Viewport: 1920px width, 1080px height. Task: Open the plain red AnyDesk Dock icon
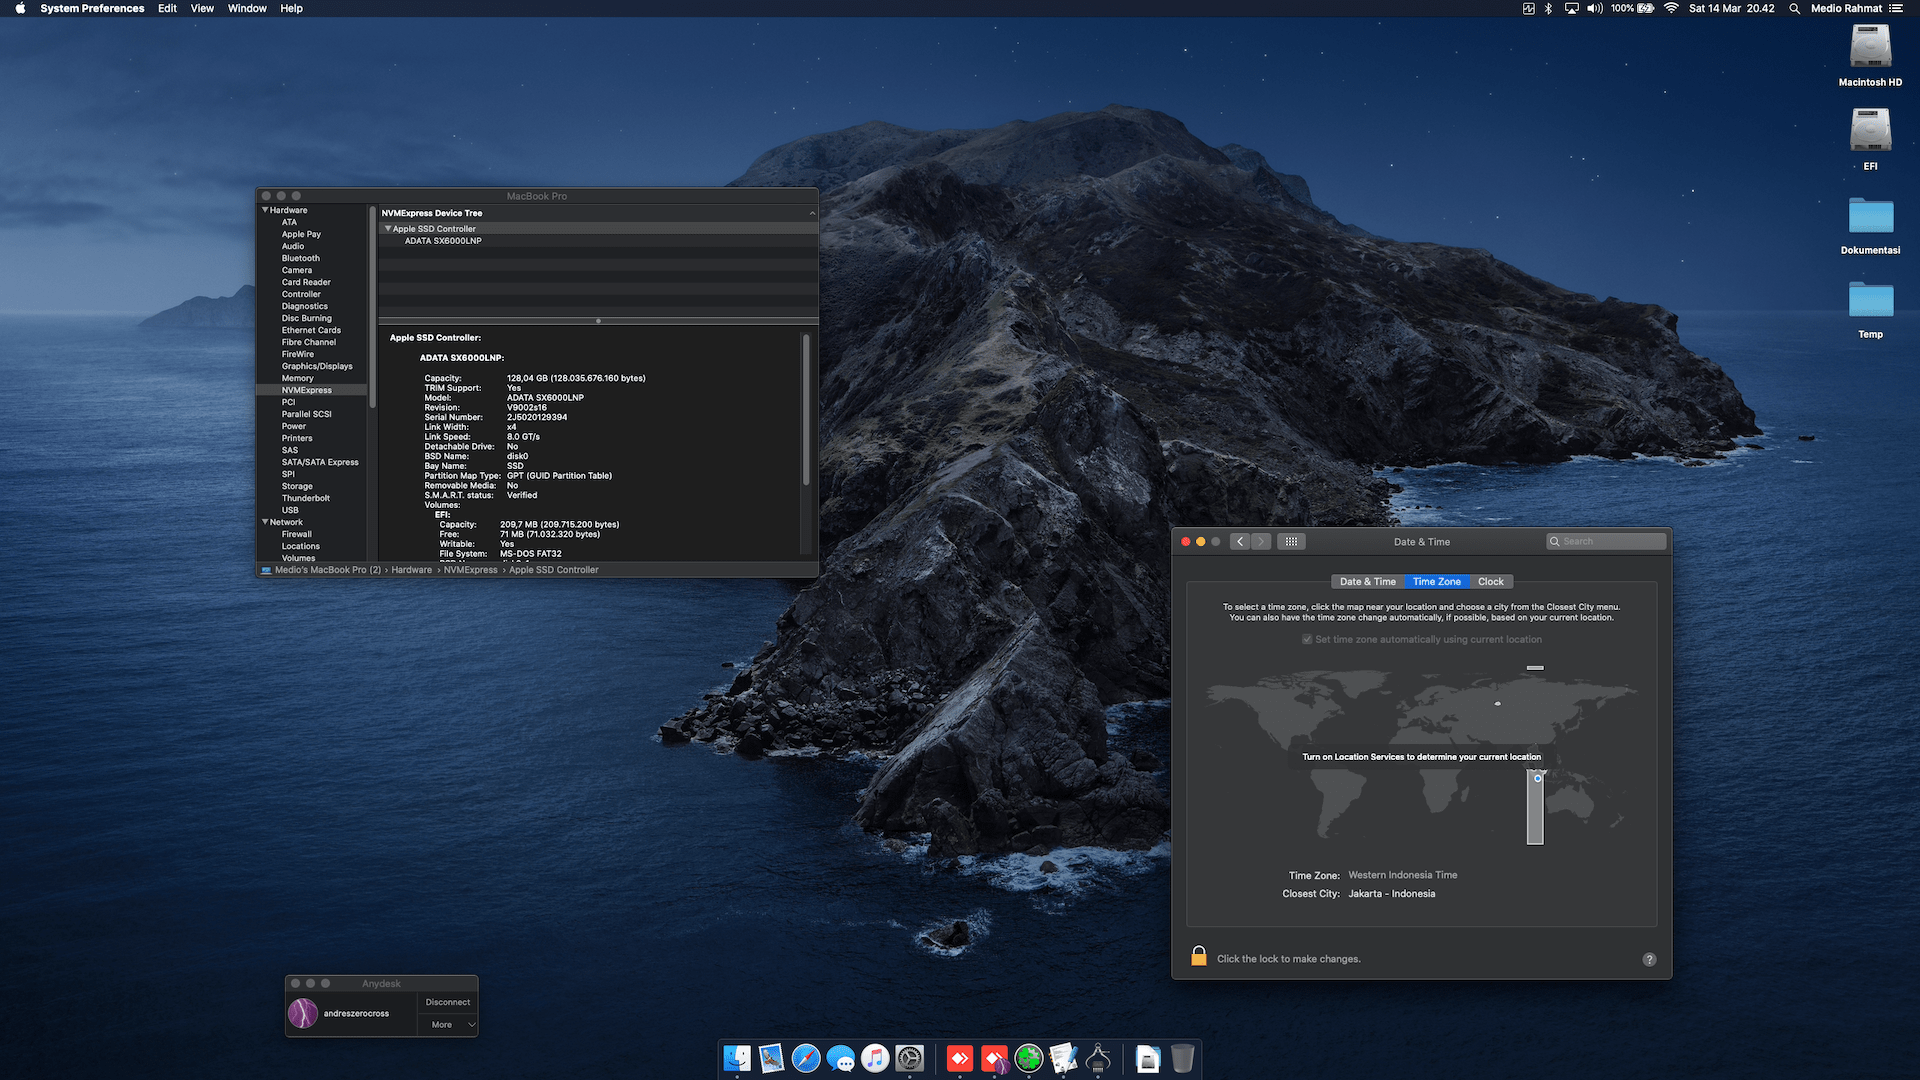click(960, 1058)
